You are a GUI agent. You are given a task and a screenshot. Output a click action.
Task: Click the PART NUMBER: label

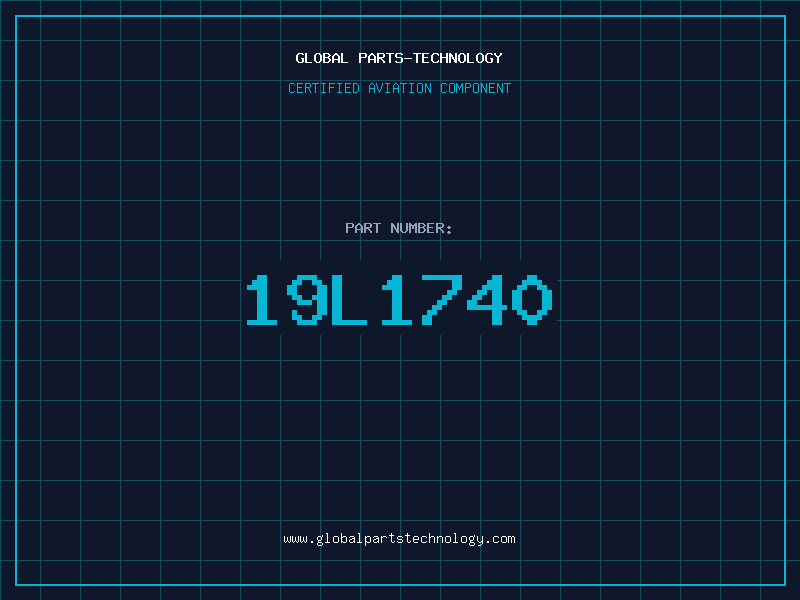click(399, 228)
